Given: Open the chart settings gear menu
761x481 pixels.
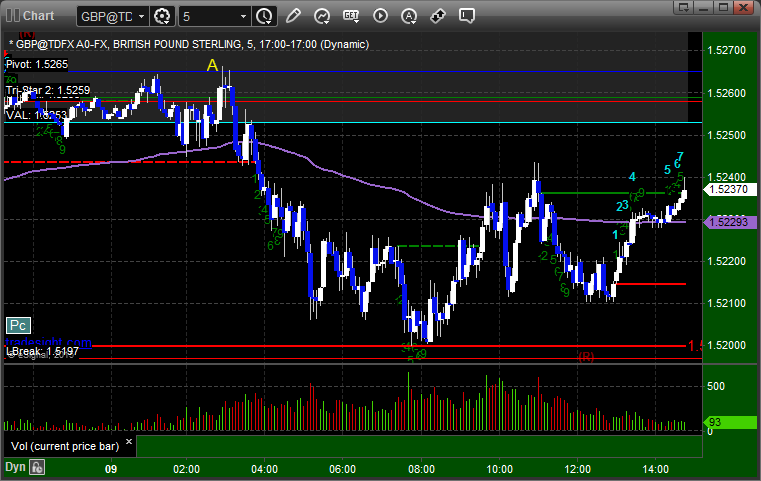Looking at the screenshot, I should pyautogui.click(x=162, y=16).
